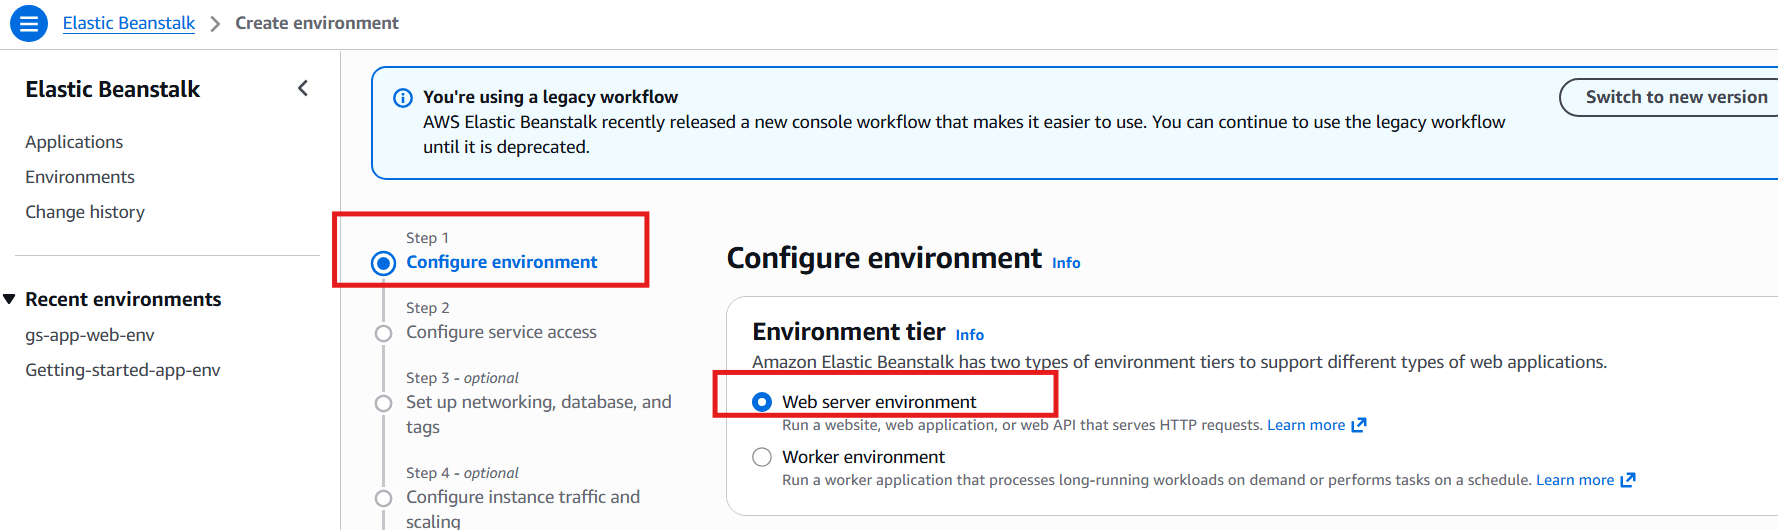Select the Step 1 Configure environment indicator
1778x530 pixels.
click(383, 263)
